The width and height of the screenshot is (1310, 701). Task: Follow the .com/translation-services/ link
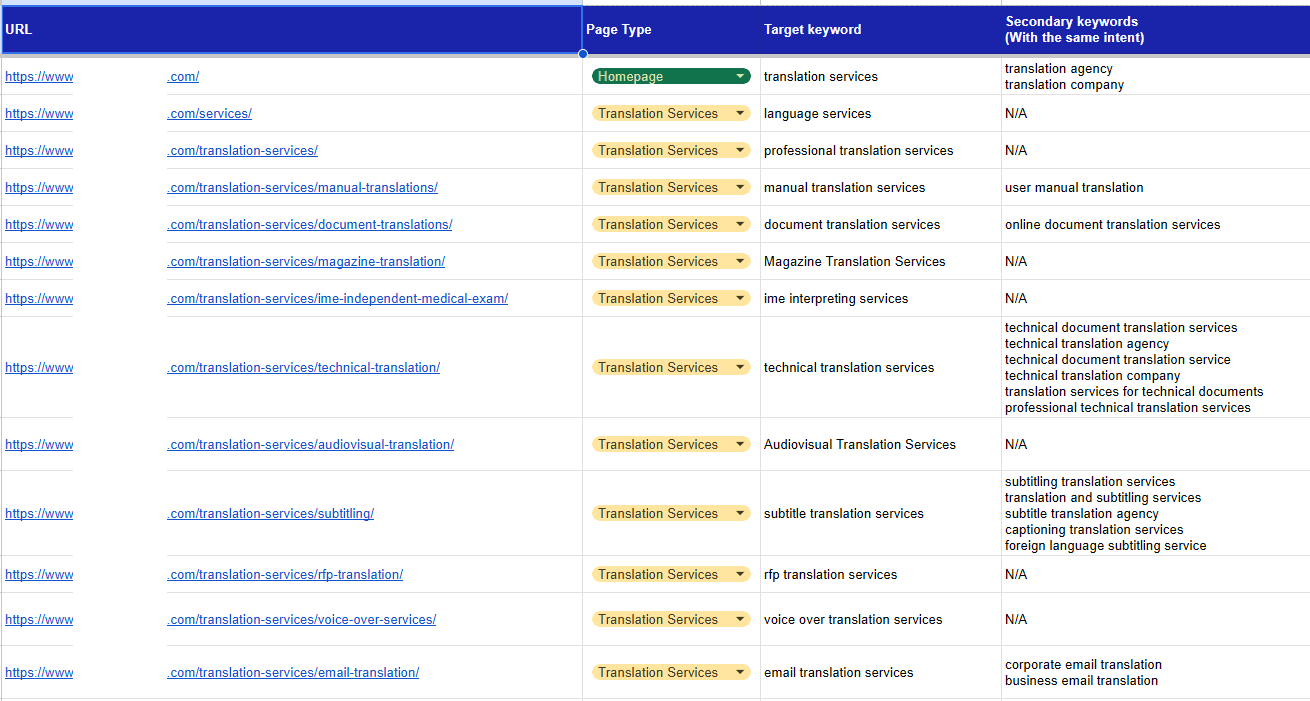coord(243,150)
